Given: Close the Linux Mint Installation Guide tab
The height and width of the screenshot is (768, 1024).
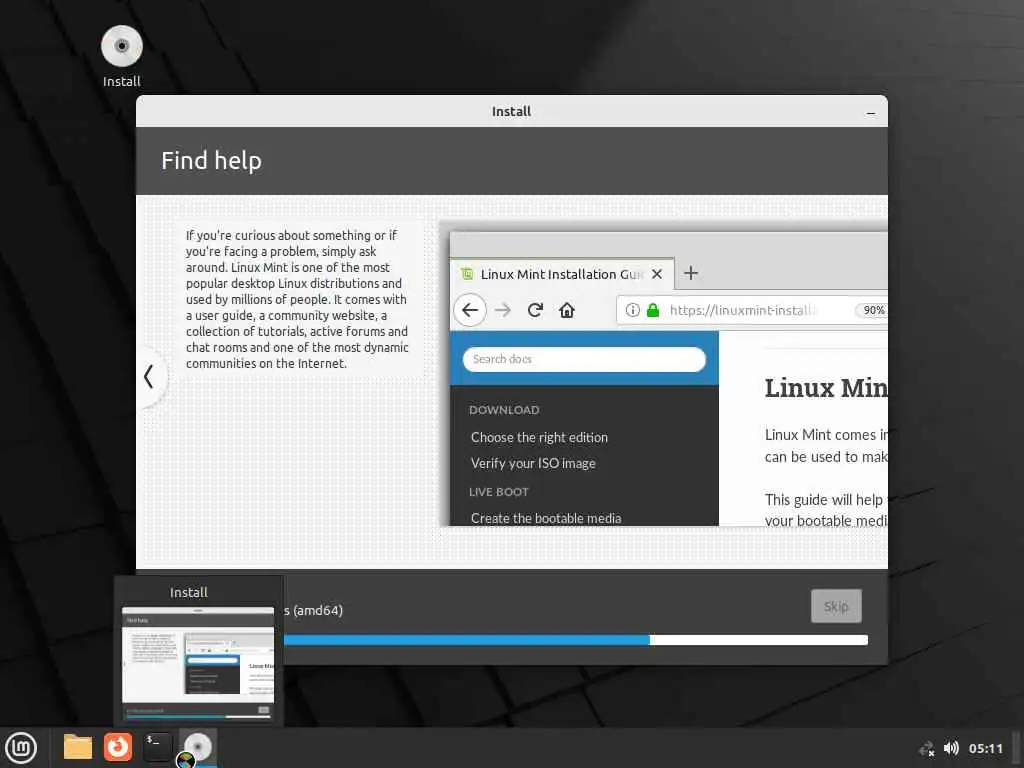Looking at the screenshot, I should click(657, 274).
